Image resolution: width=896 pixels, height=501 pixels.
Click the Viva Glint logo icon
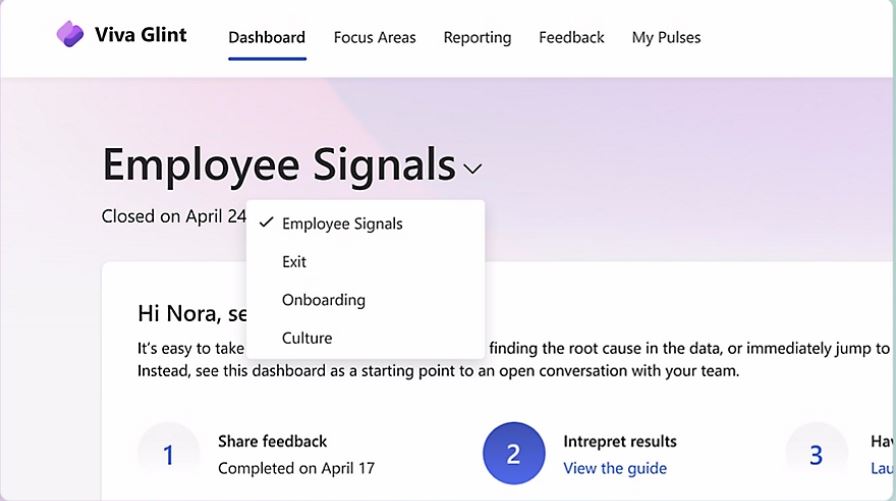[70, 34]
